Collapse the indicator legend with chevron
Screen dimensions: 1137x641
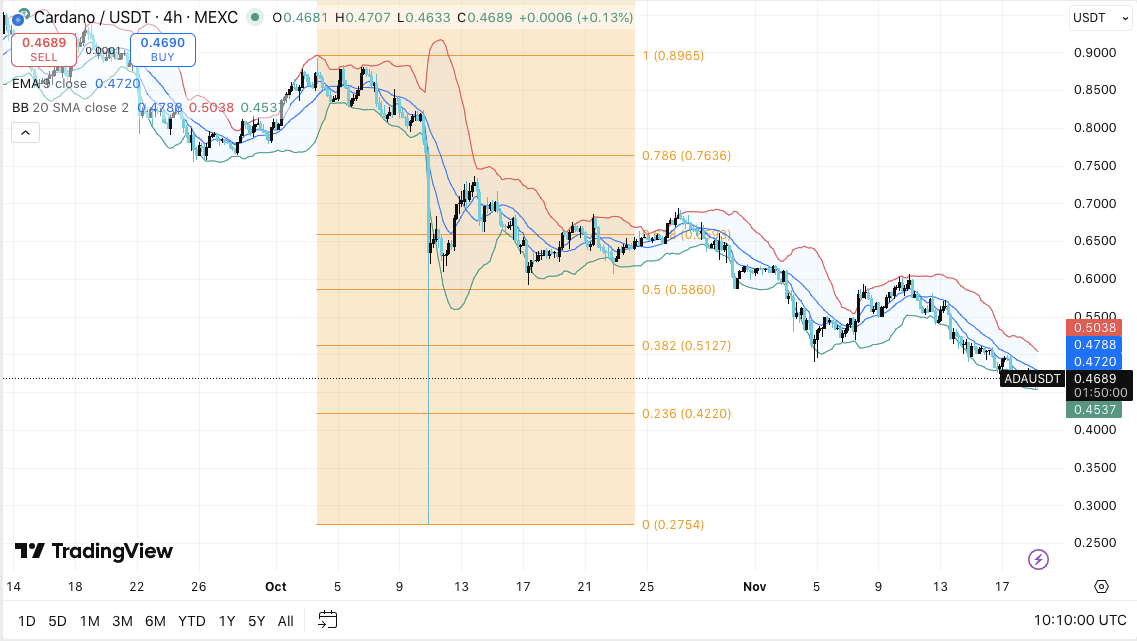[25, 132]
